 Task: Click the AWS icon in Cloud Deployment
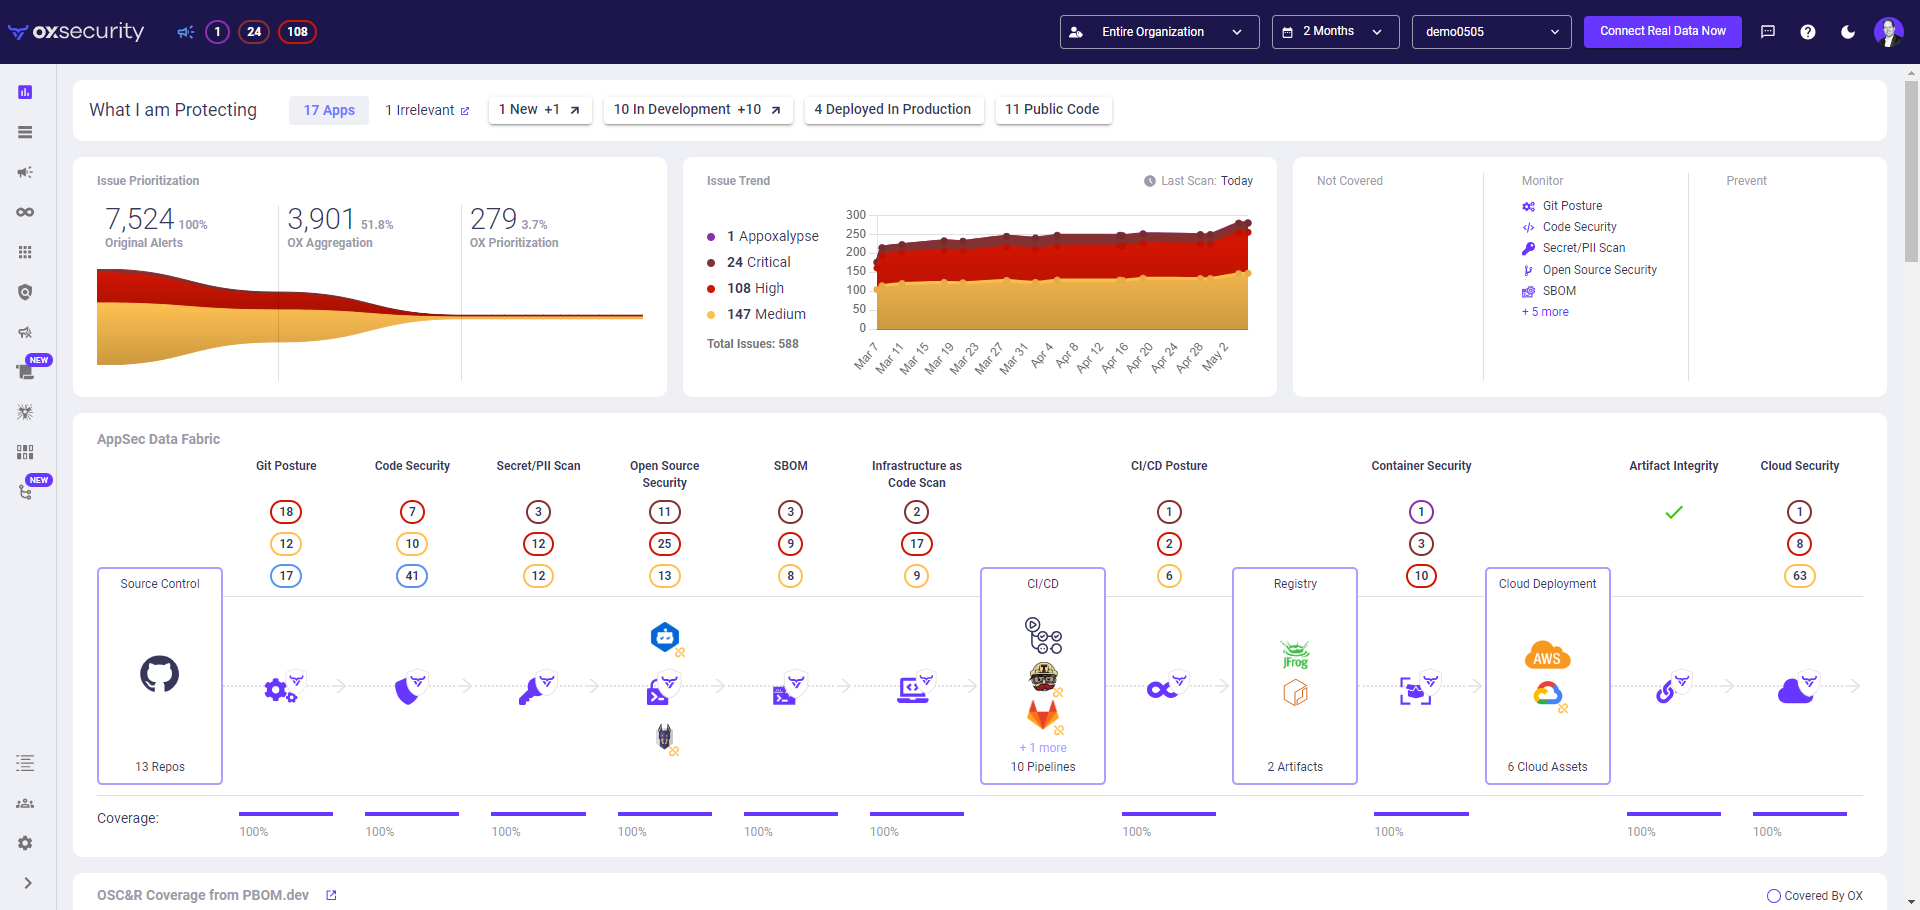point(1547,656)
